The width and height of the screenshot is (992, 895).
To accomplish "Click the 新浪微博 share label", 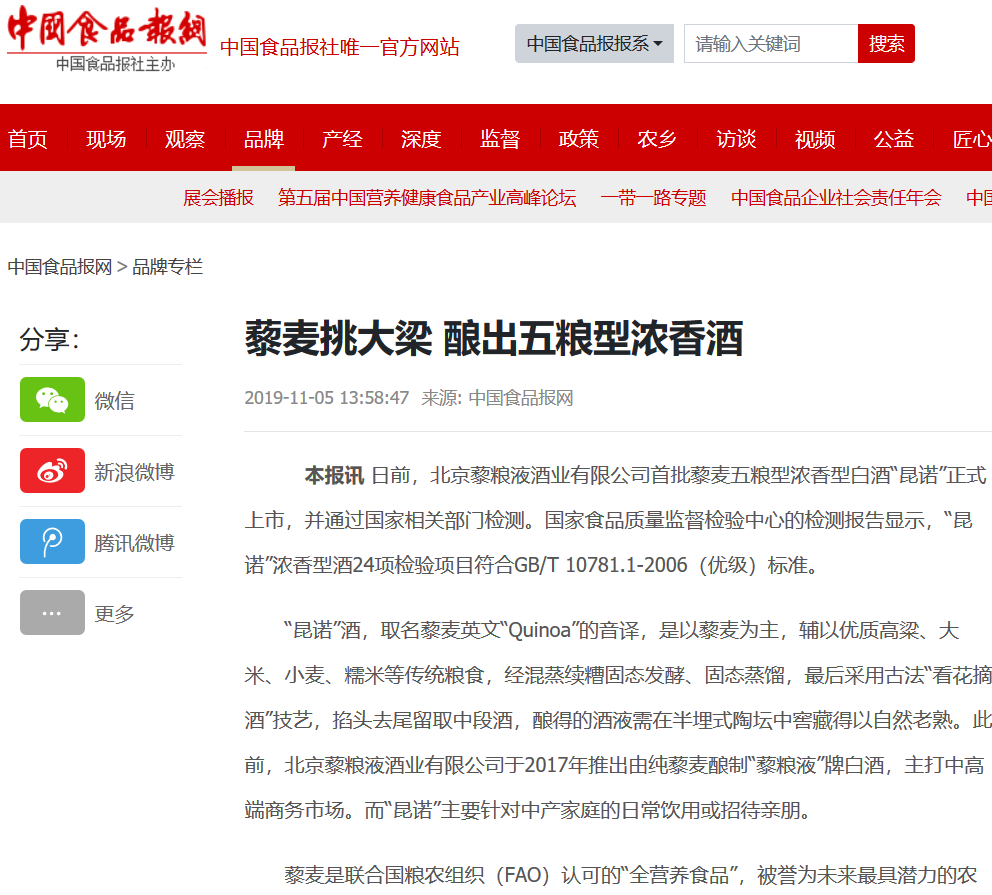I will tap(134, 471).
